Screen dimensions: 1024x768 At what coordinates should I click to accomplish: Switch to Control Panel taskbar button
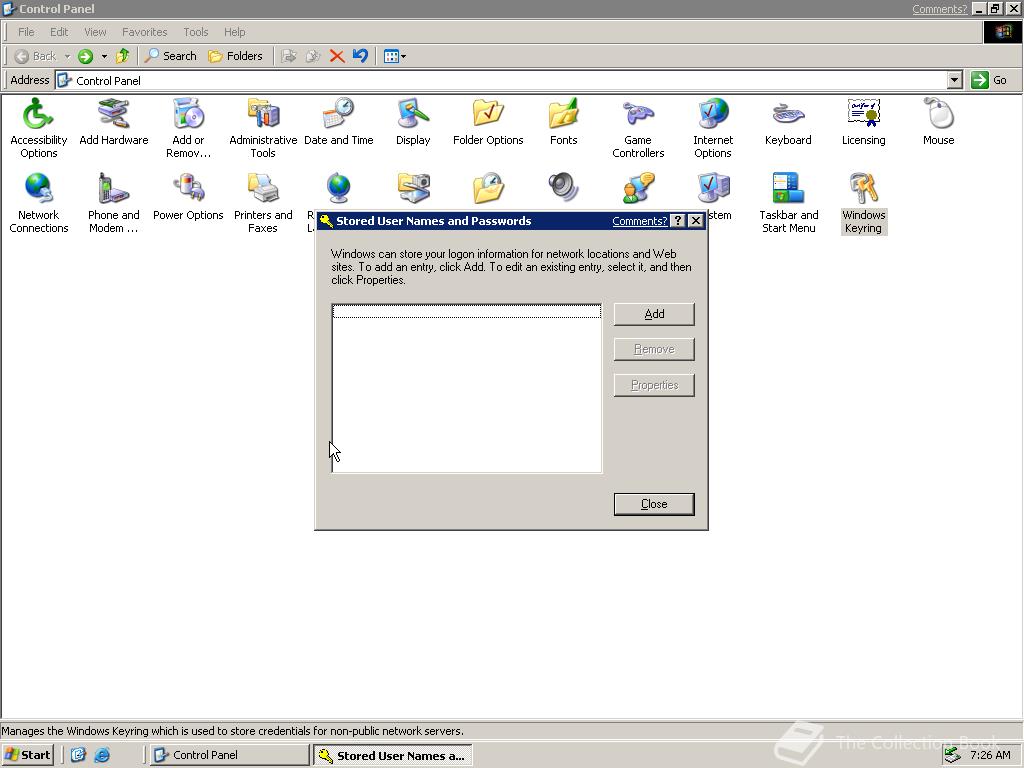pos(229,755)
